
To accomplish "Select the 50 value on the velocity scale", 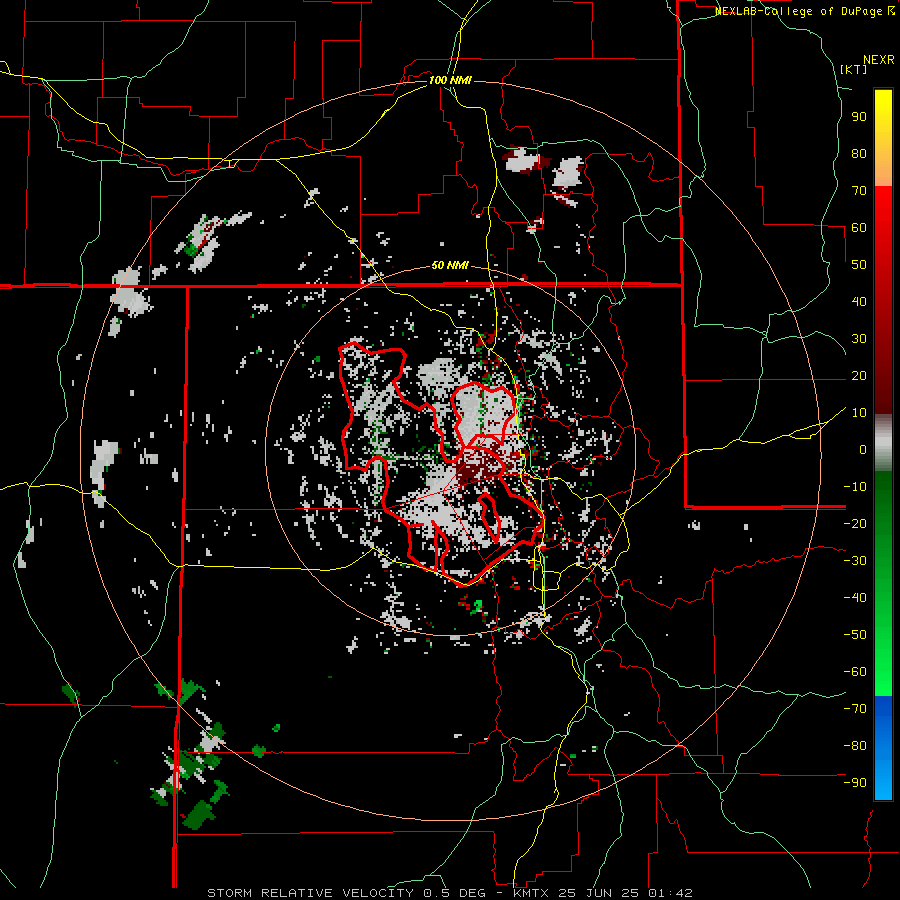I will pos(859,265).
